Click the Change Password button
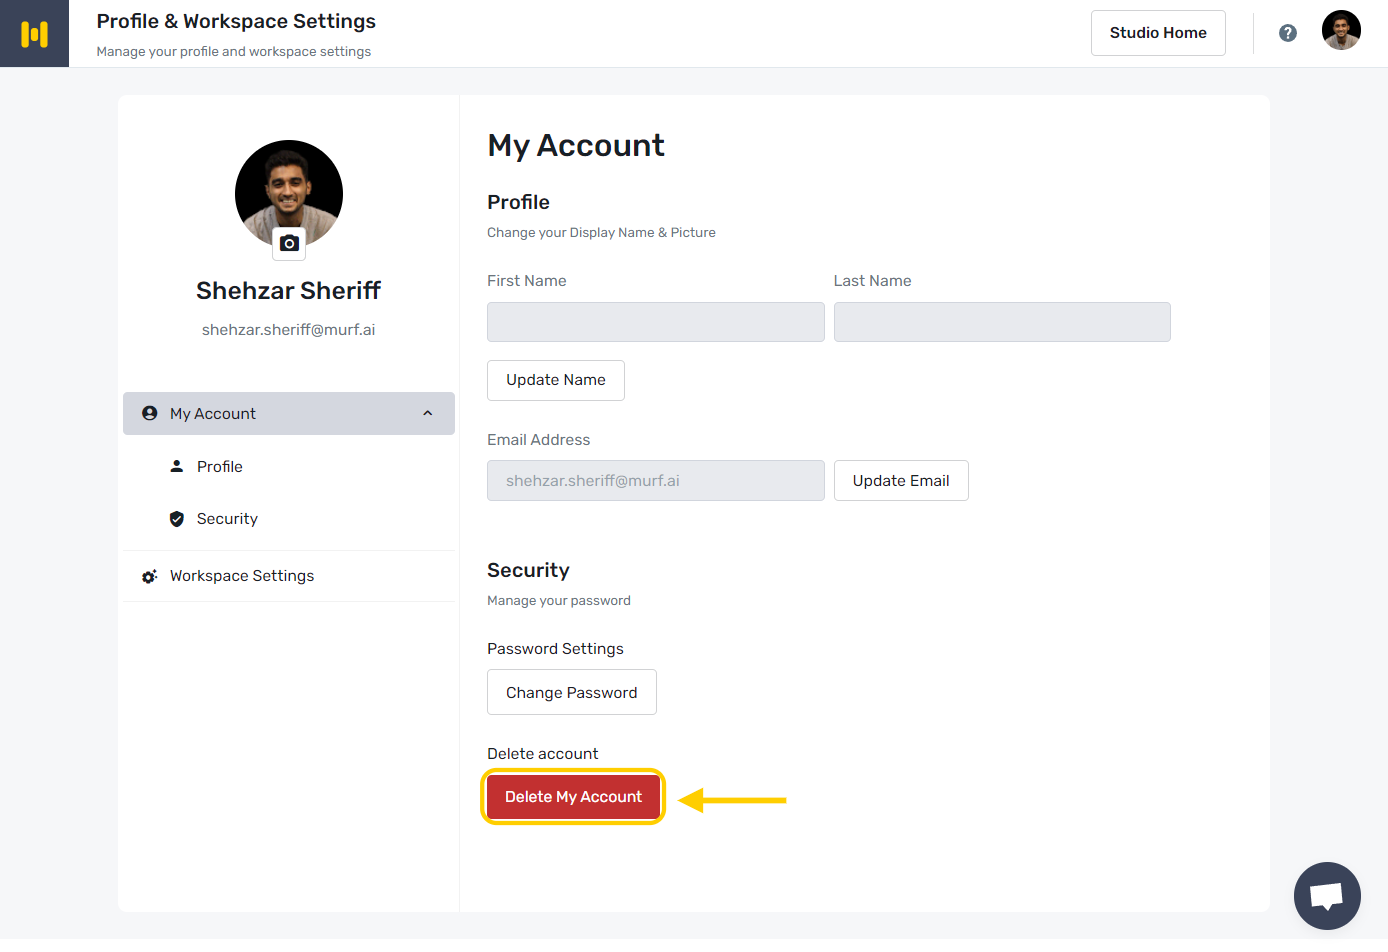 click(572, 692)
